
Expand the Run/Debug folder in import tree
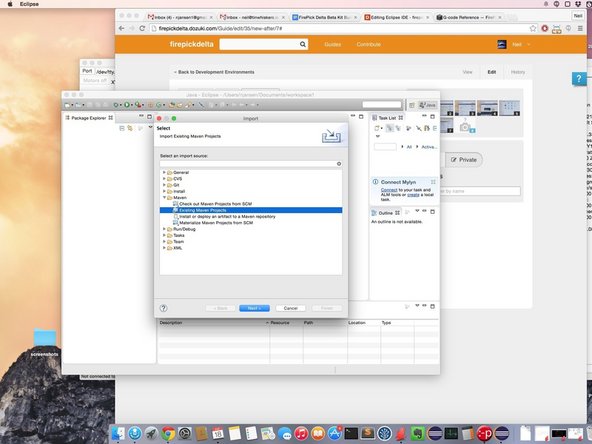(164, 229)
